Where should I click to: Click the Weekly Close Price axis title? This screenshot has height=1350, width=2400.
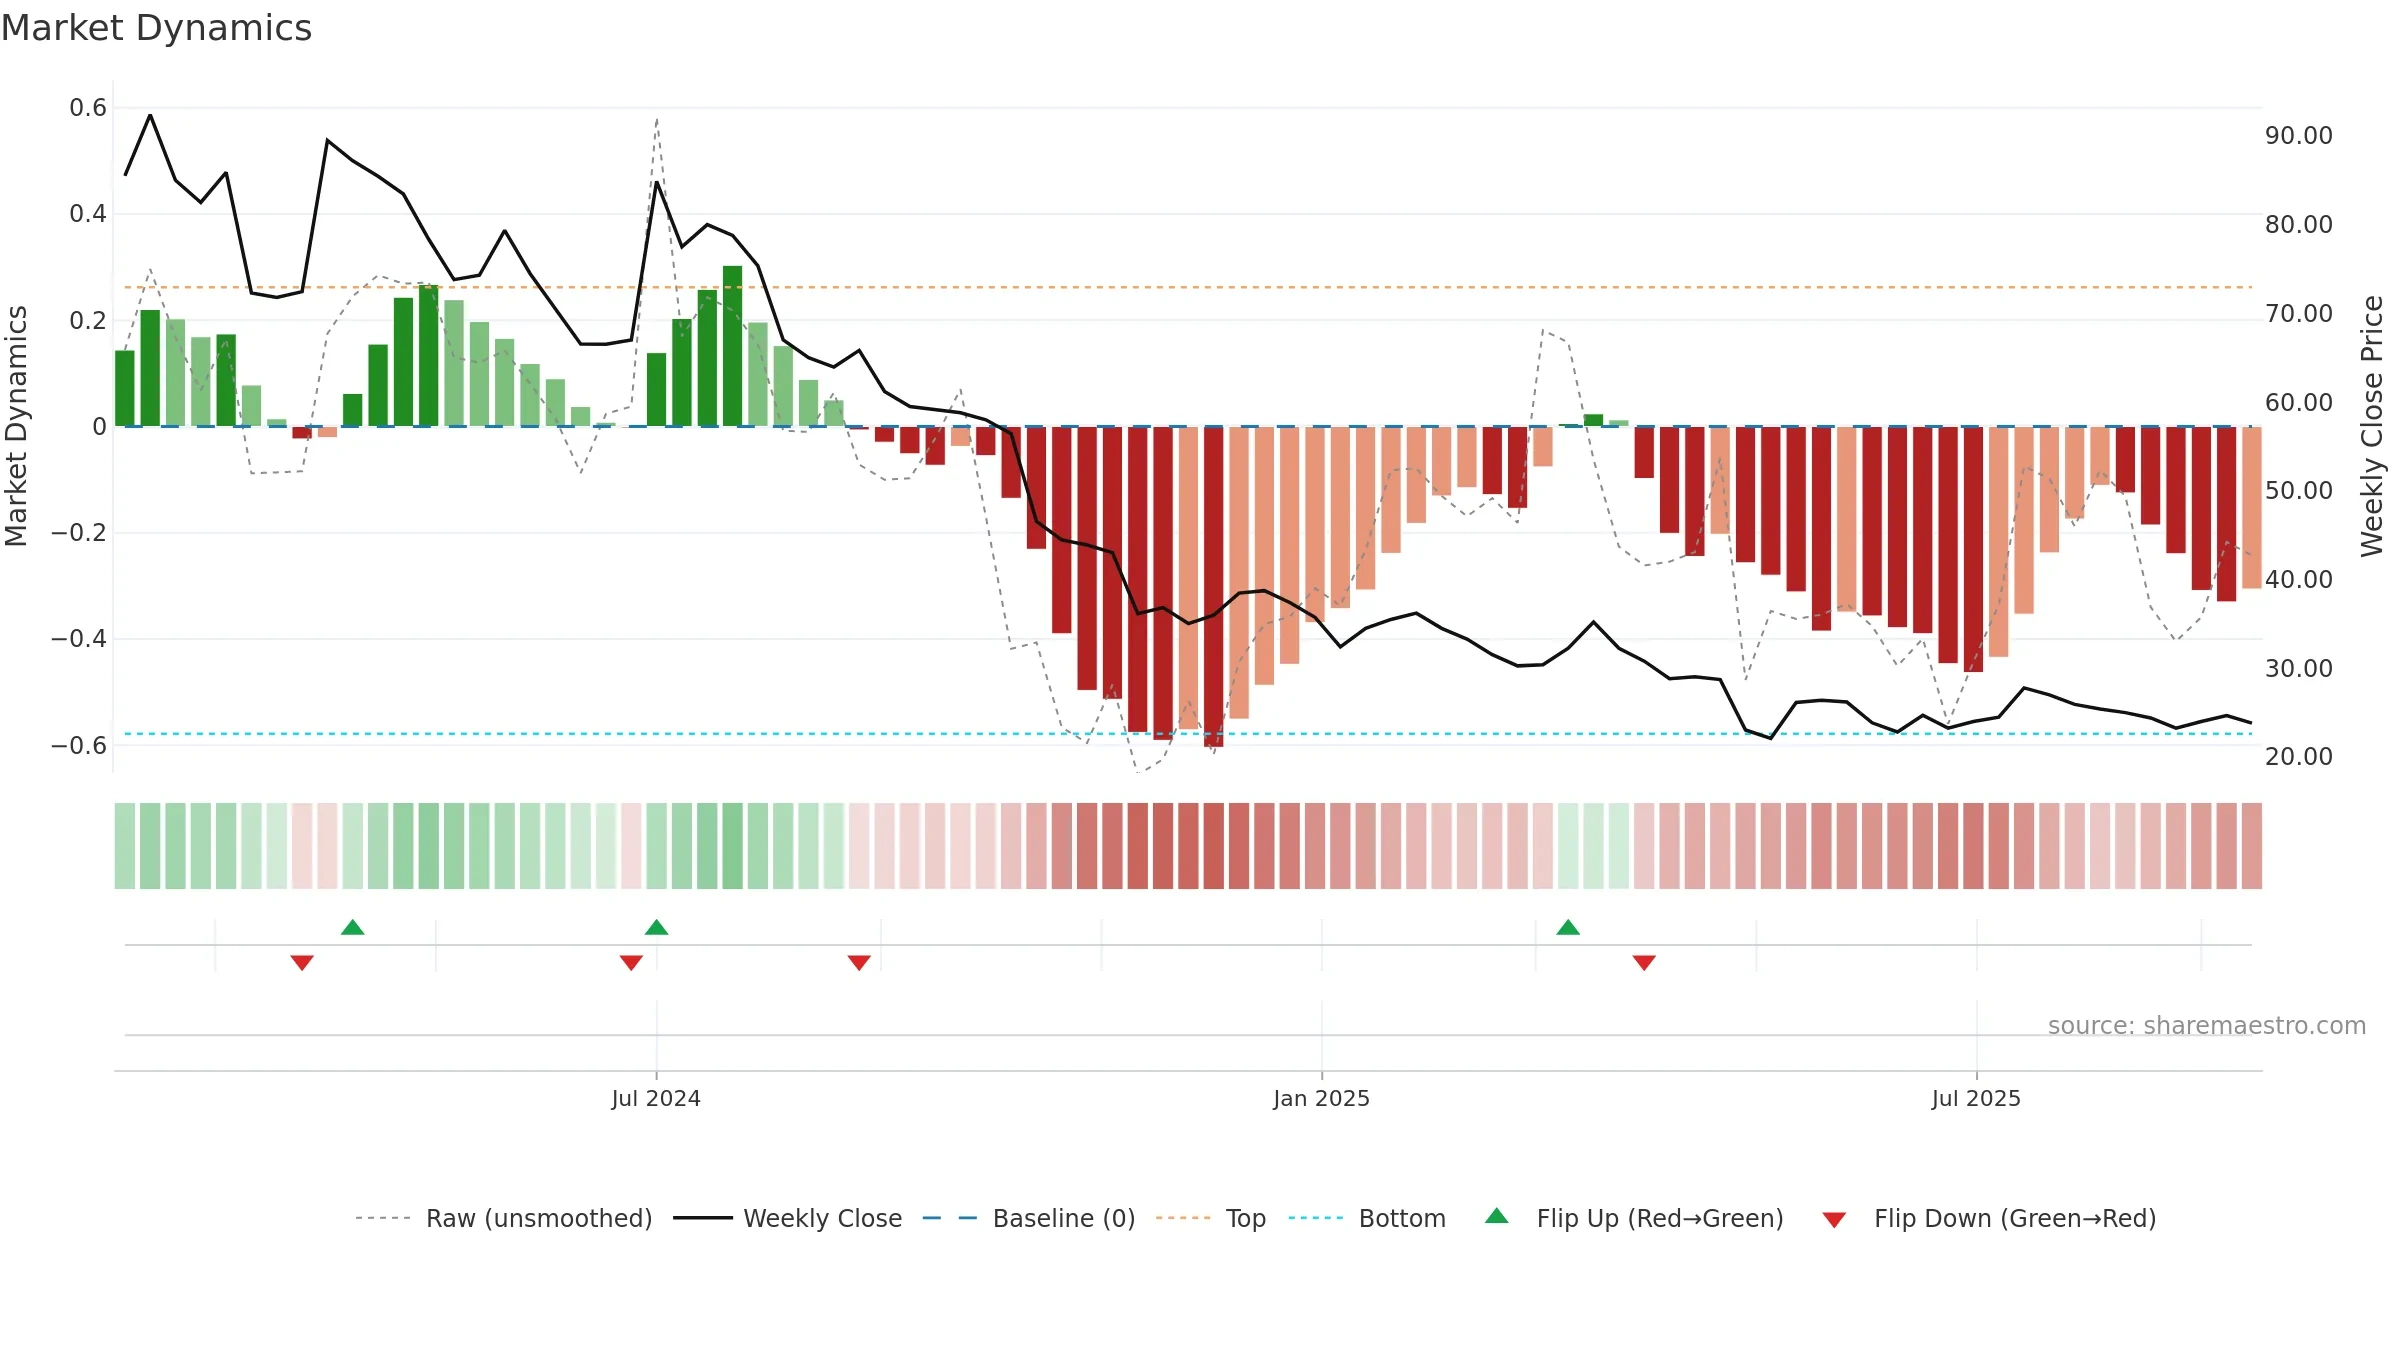(x=2372, y=426)
